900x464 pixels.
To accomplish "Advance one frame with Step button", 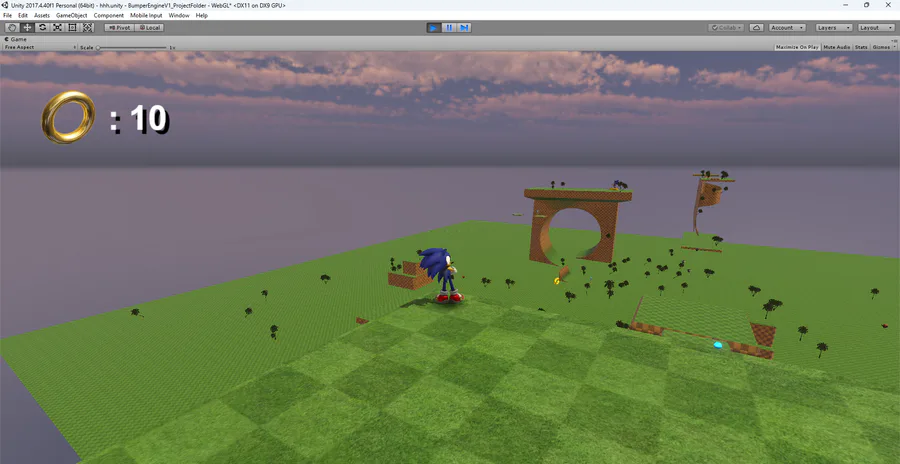I will 464,28.
